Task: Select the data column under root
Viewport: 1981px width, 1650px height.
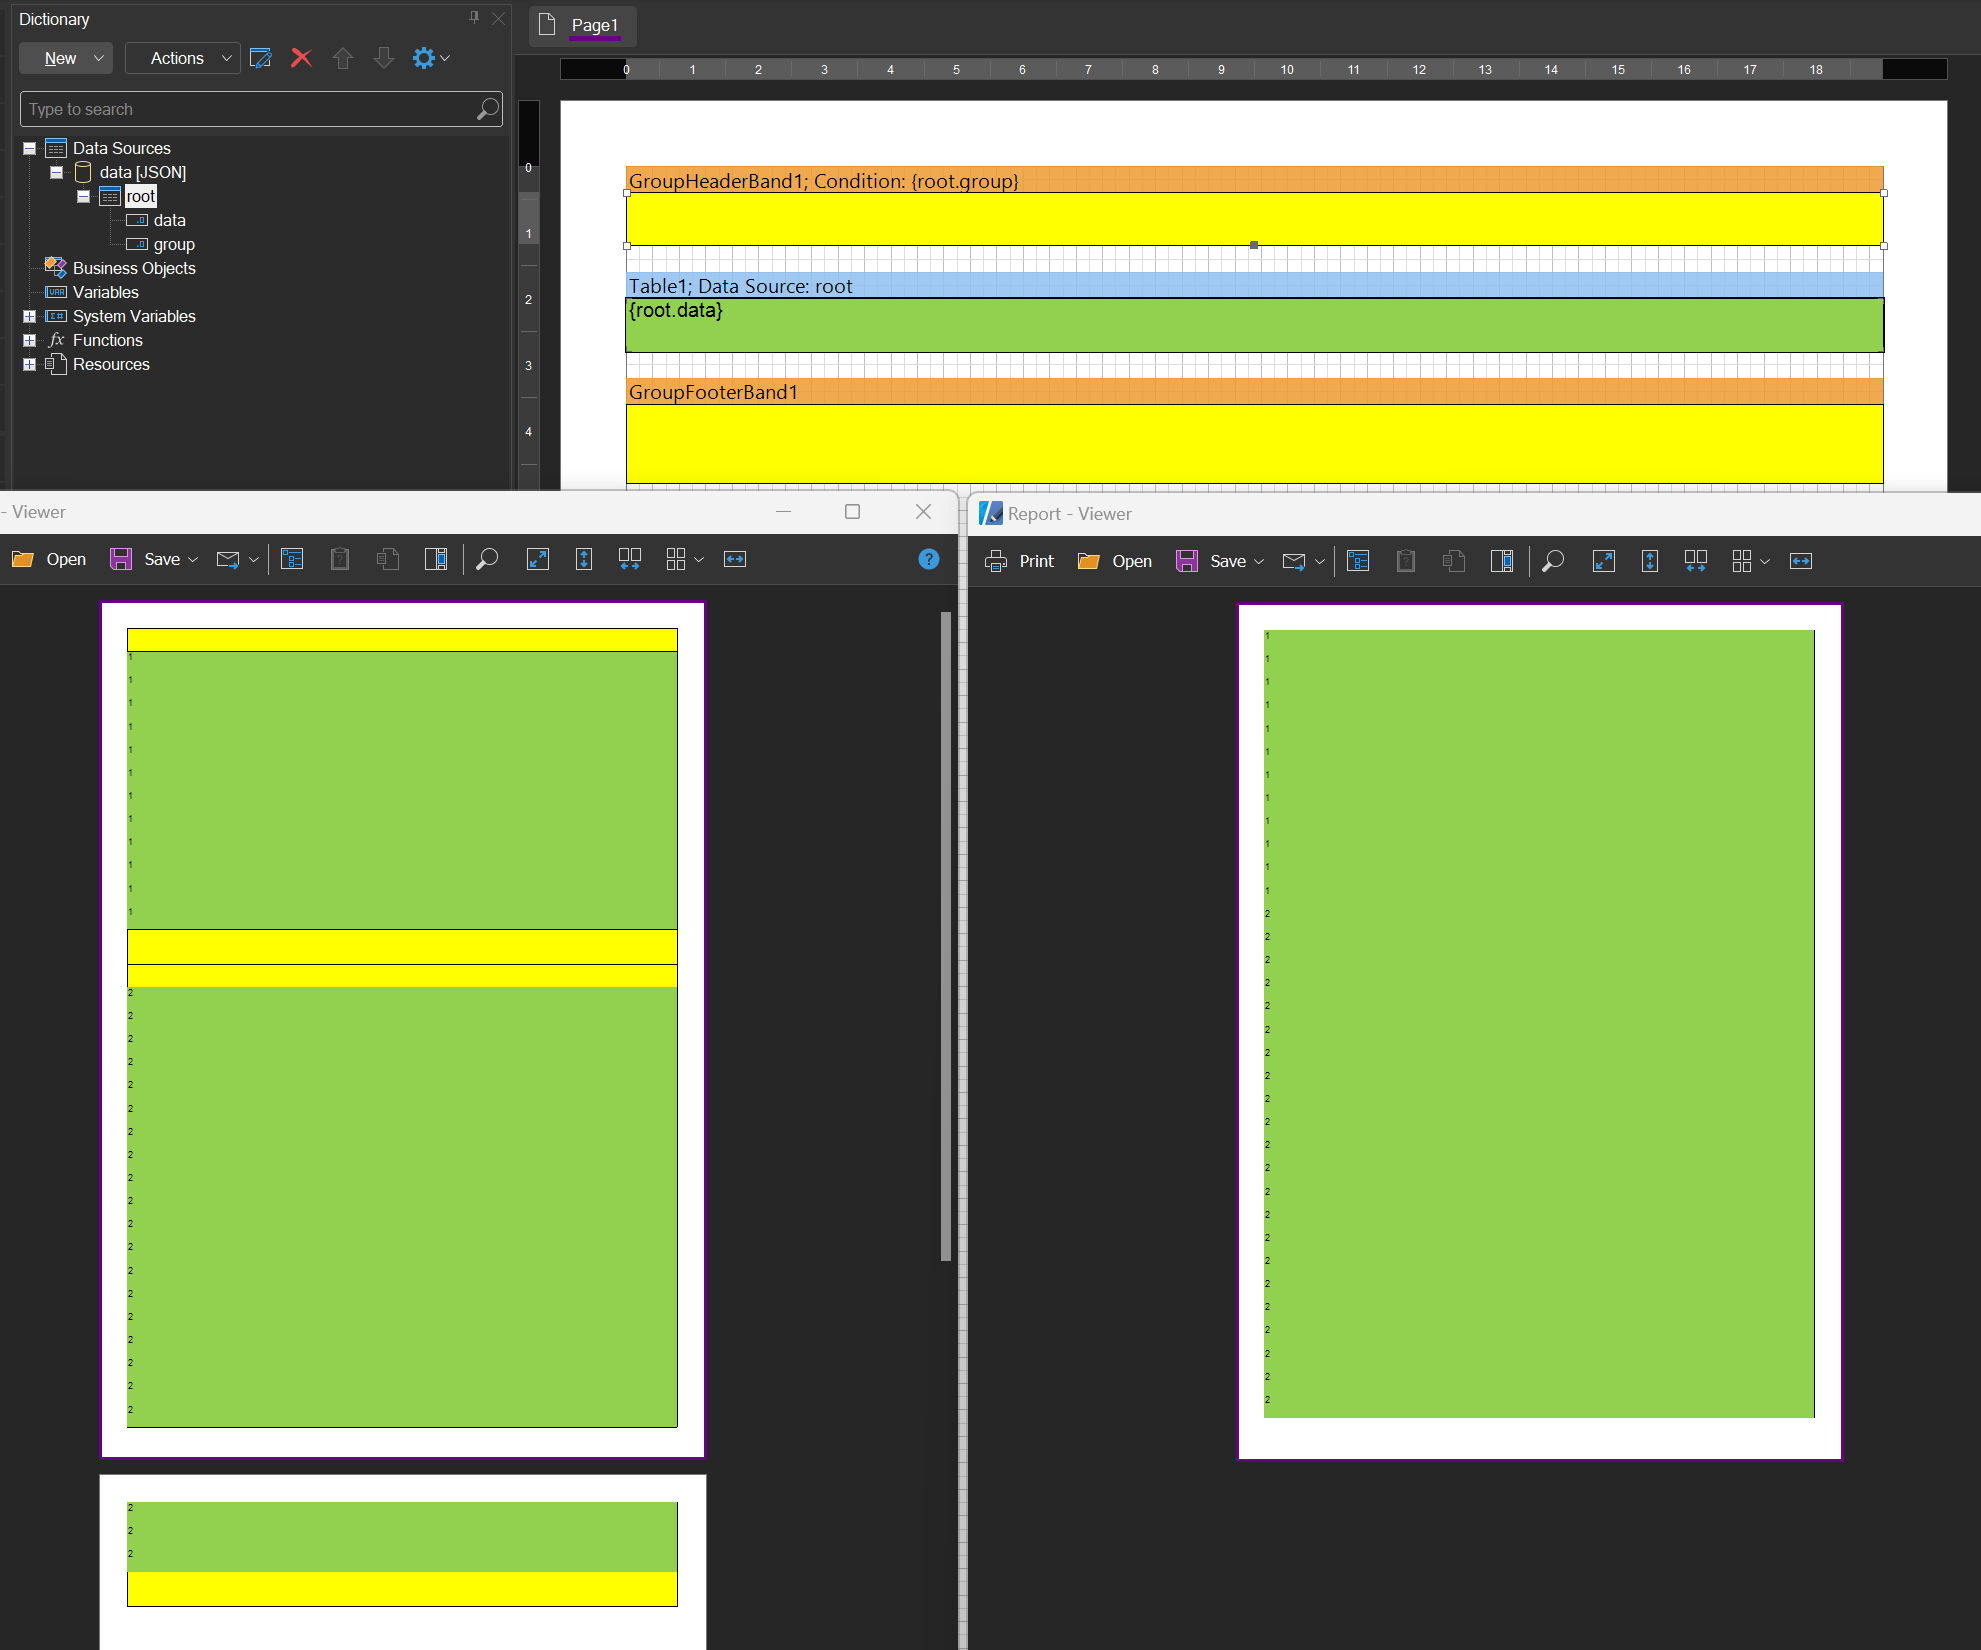Action: point(169,220)
